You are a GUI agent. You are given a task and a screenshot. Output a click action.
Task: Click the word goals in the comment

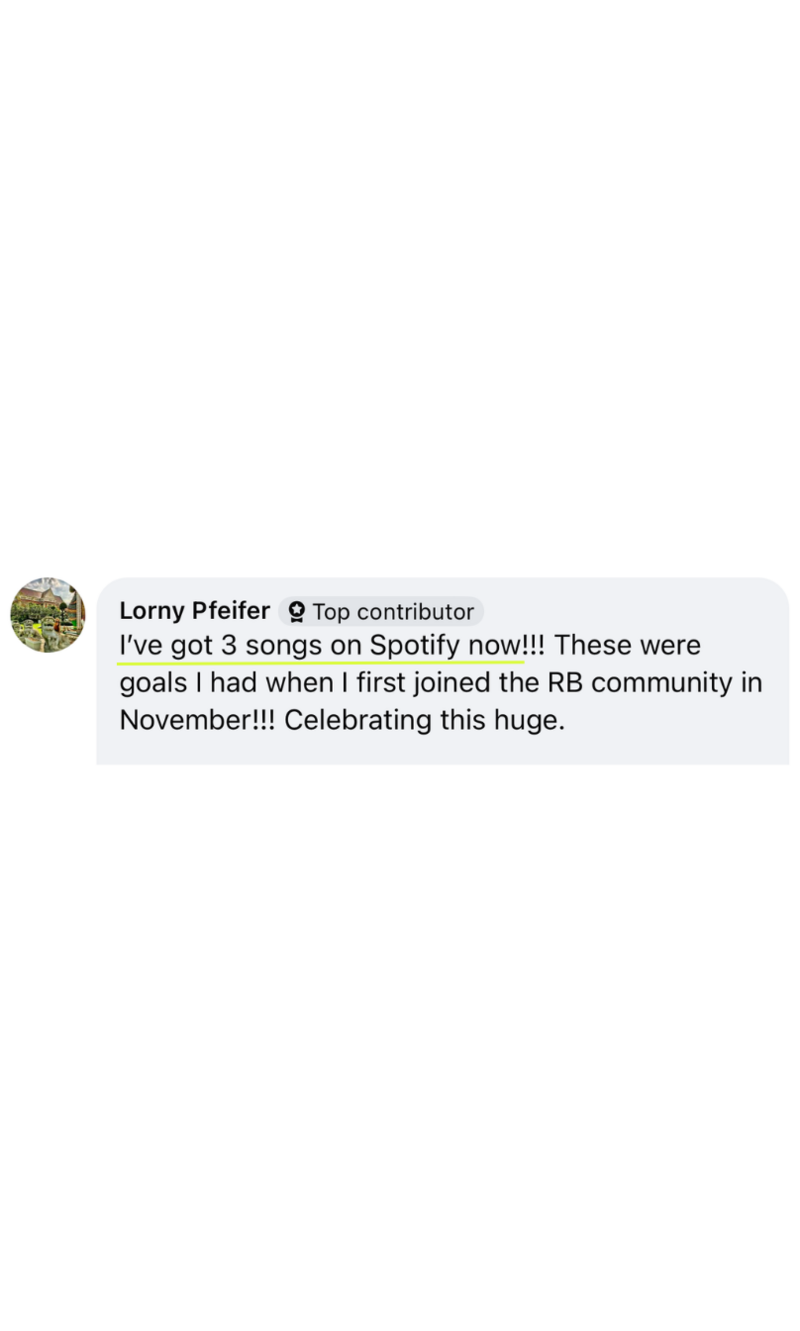pos(153,684)
